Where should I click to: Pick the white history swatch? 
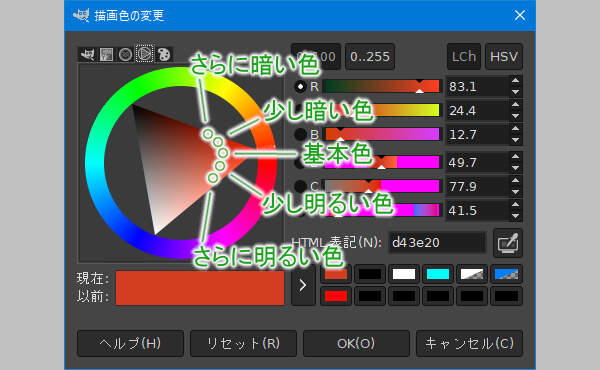point(404,274)
